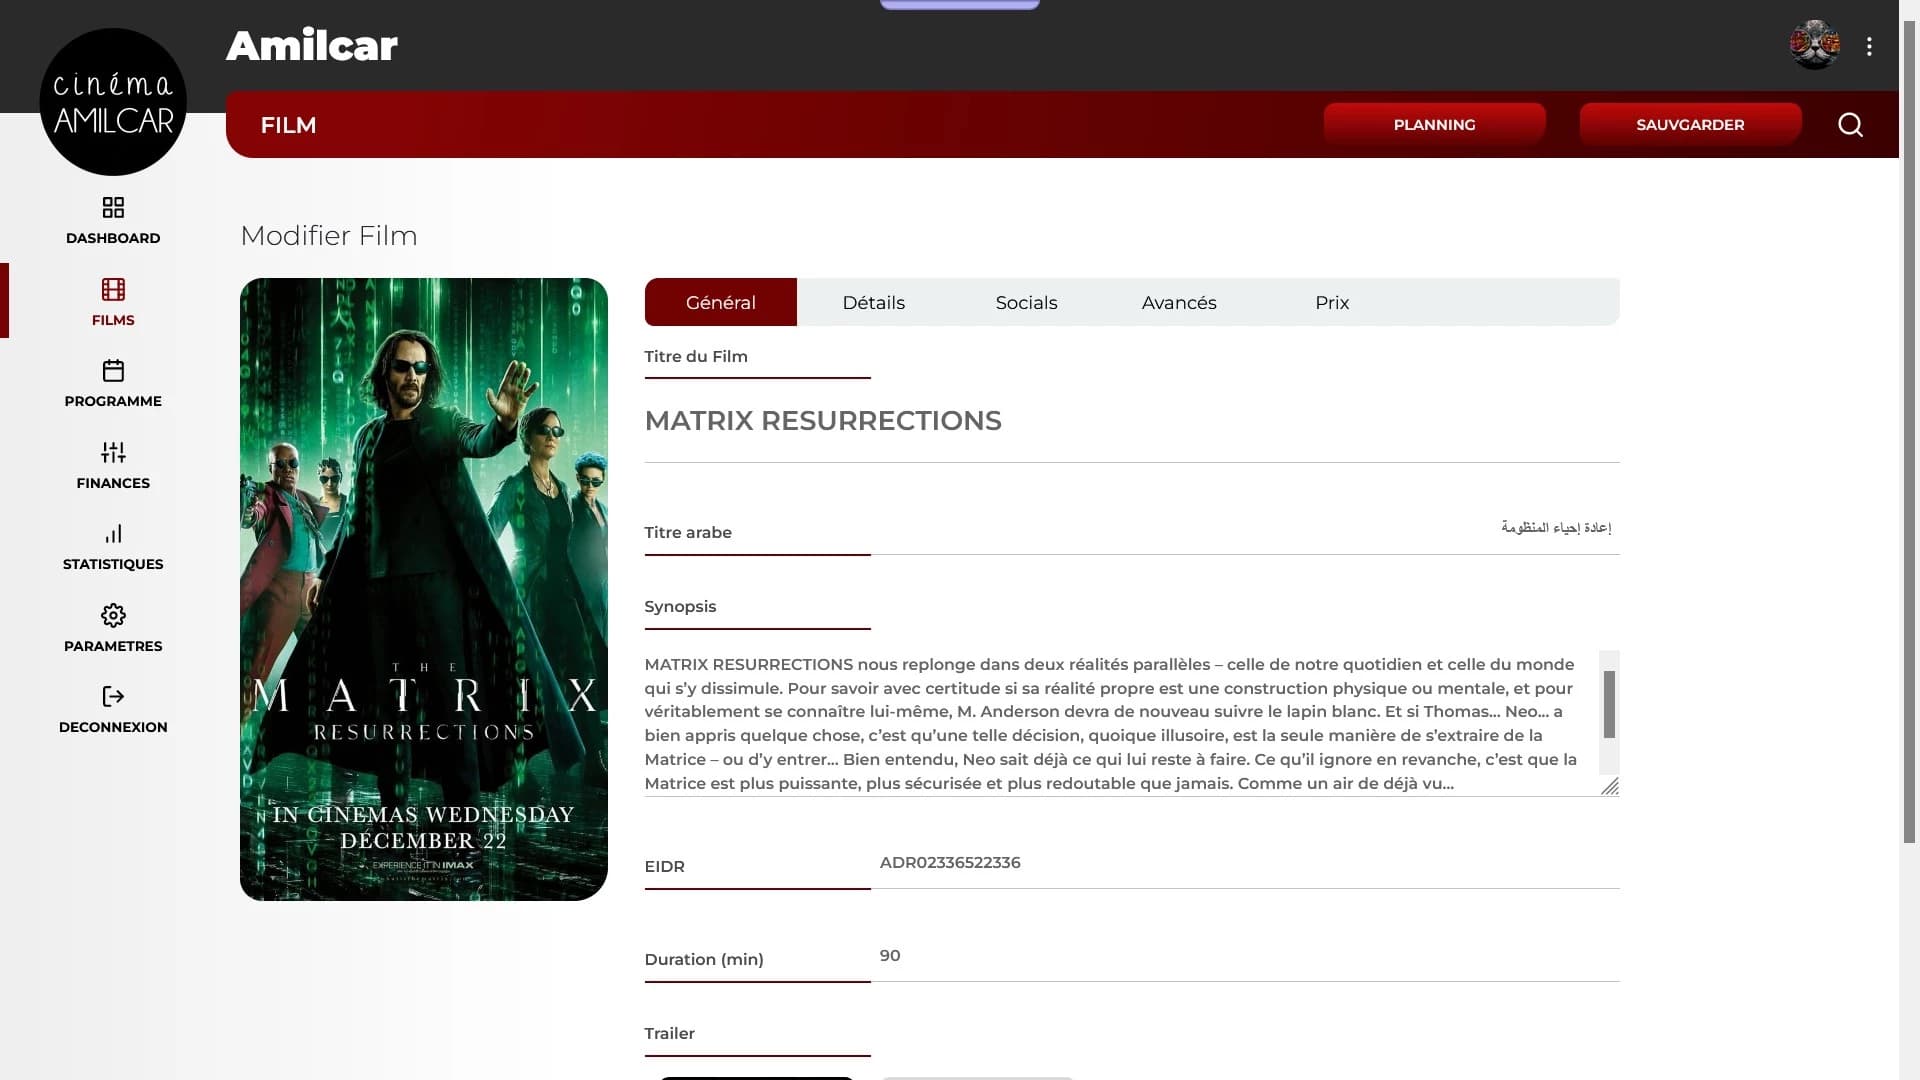This screenshot has height=1080, width=1920.
Task: Click the DASHBOARD label in the sidebar
Action: [x=113, y=238]
